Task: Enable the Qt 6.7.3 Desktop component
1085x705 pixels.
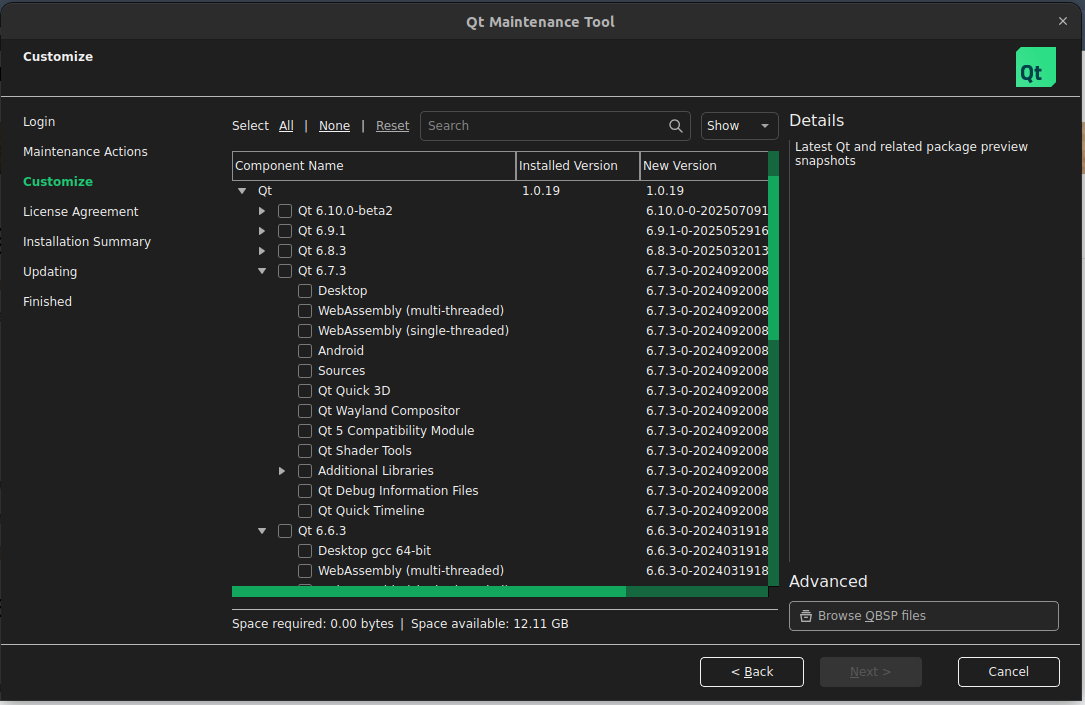Action: click(305, 291)
